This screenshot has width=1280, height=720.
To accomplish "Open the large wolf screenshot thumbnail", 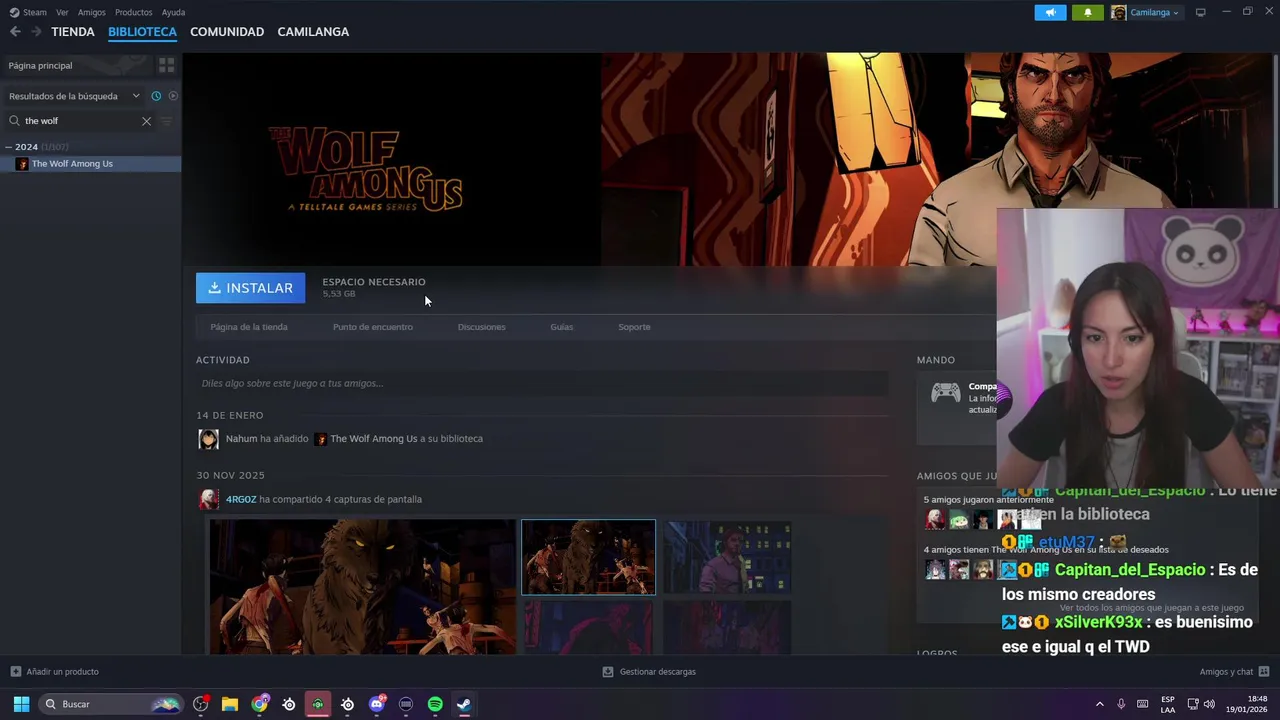I will pyautogui.click(x=362, y=587).
